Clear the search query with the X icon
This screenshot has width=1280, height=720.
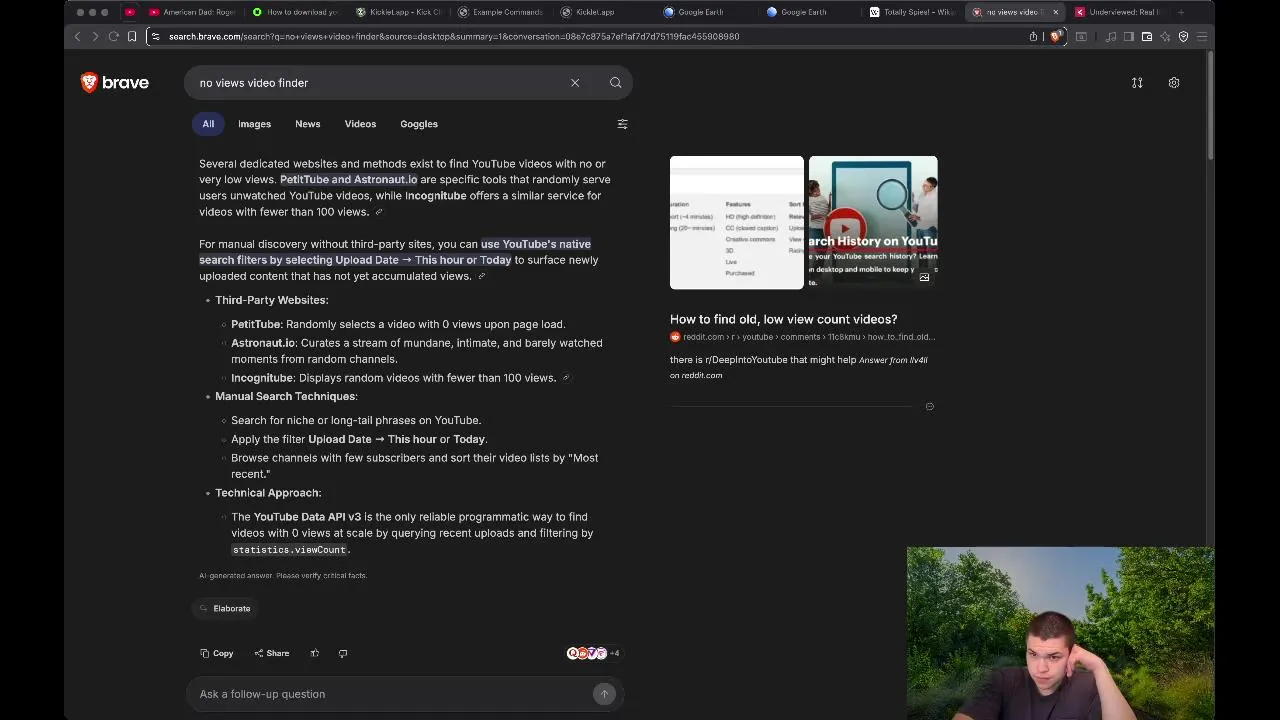(575, 83)
